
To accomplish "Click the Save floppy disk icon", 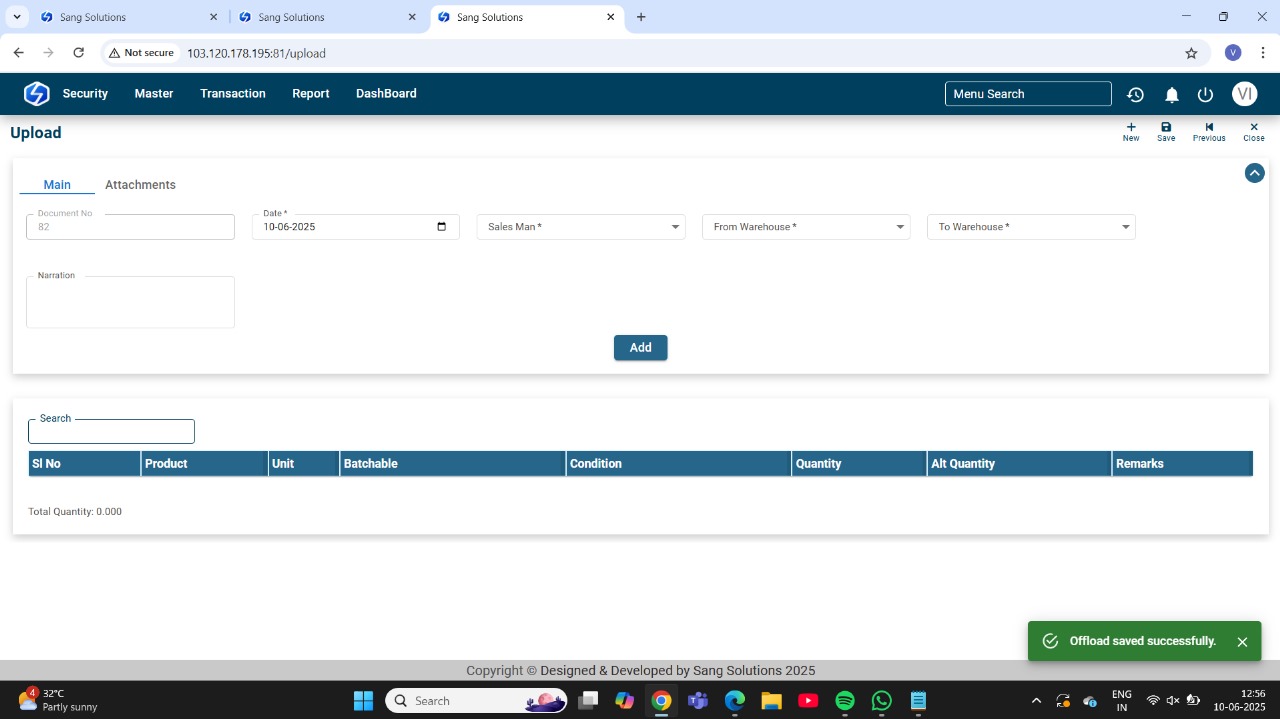I will coord(1166,128).
